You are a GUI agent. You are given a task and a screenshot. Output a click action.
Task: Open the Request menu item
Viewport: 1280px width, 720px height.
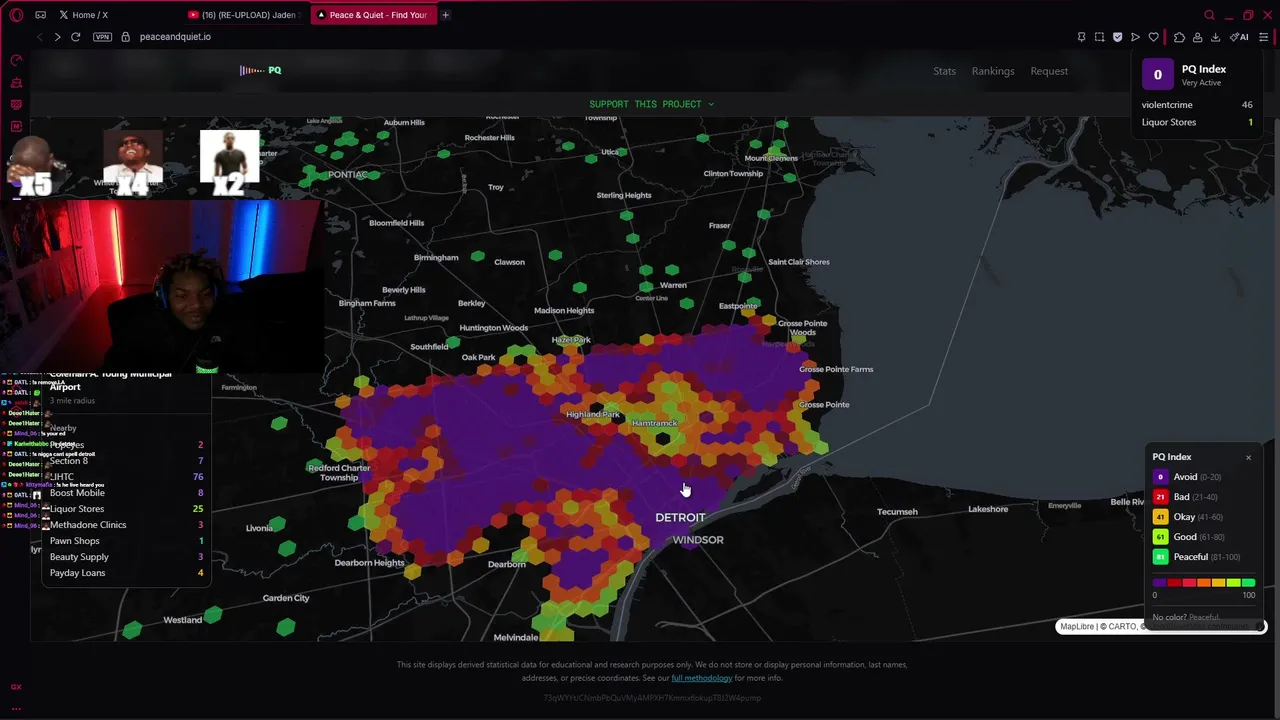pos(1049,71)
